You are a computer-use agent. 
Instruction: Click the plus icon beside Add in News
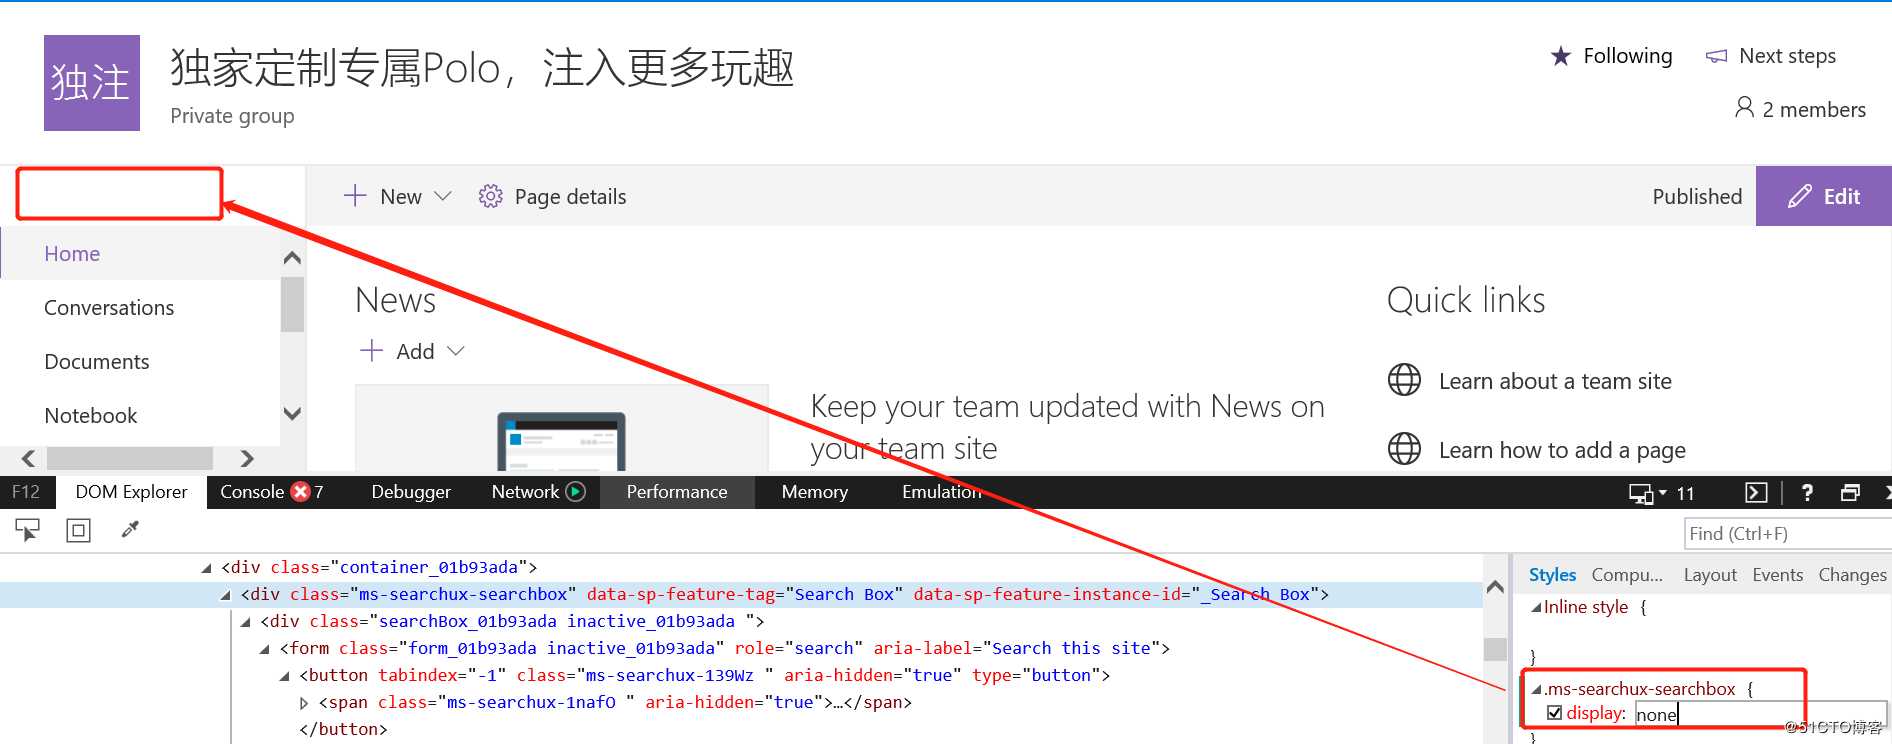pos(371,350)
